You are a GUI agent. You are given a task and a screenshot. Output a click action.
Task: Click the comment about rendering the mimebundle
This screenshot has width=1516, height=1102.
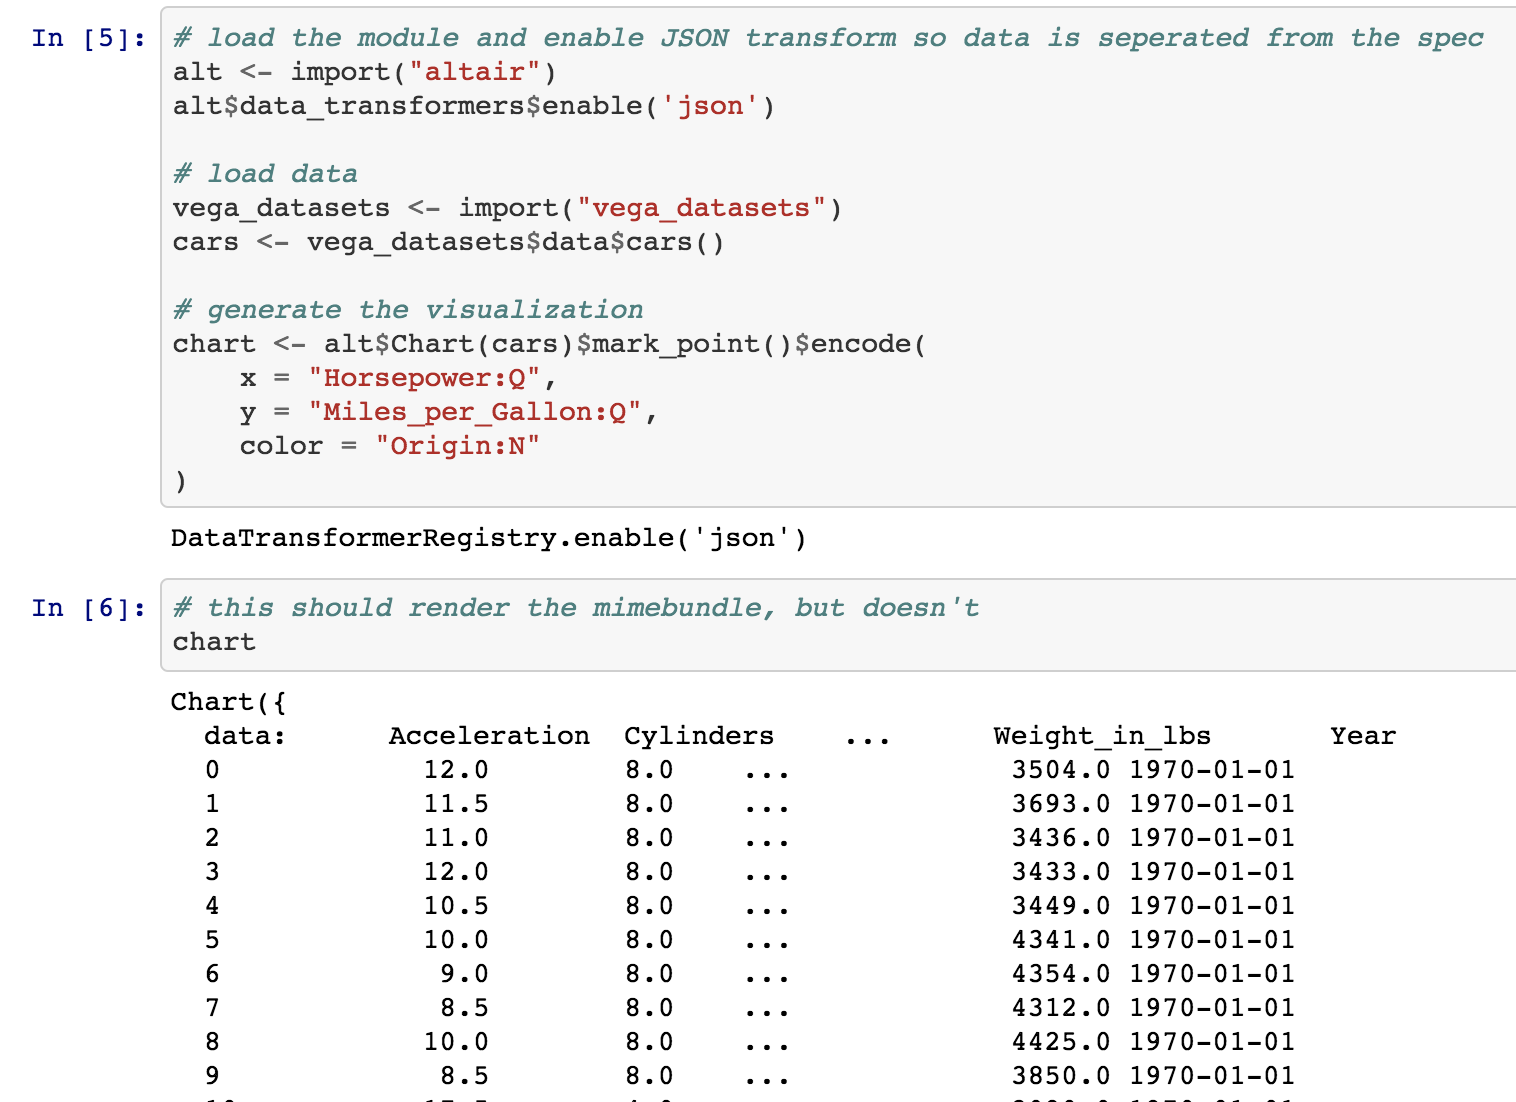(x=575, y=607)
